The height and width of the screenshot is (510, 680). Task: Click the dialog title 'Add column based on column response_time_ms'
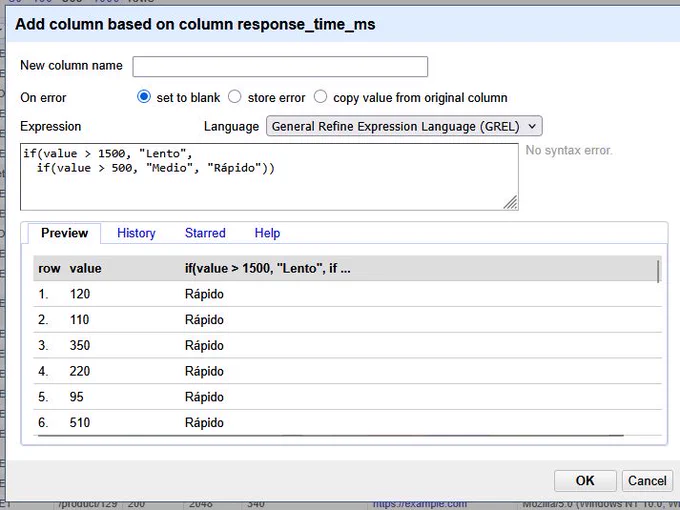click(x=195, y=24)
